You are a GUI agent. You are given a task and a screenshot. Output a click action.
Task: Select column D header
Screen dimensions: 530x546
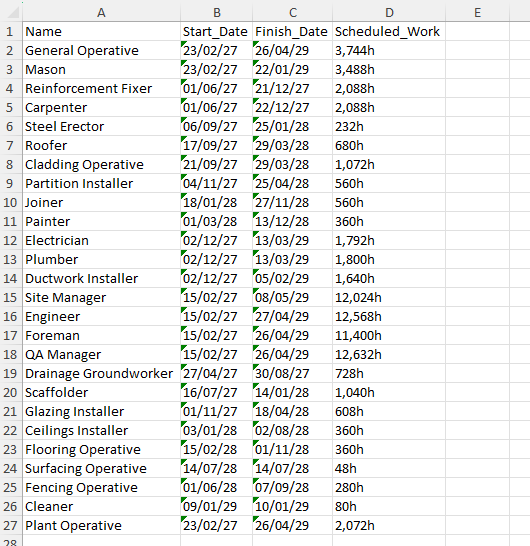(x=389, y=13)
